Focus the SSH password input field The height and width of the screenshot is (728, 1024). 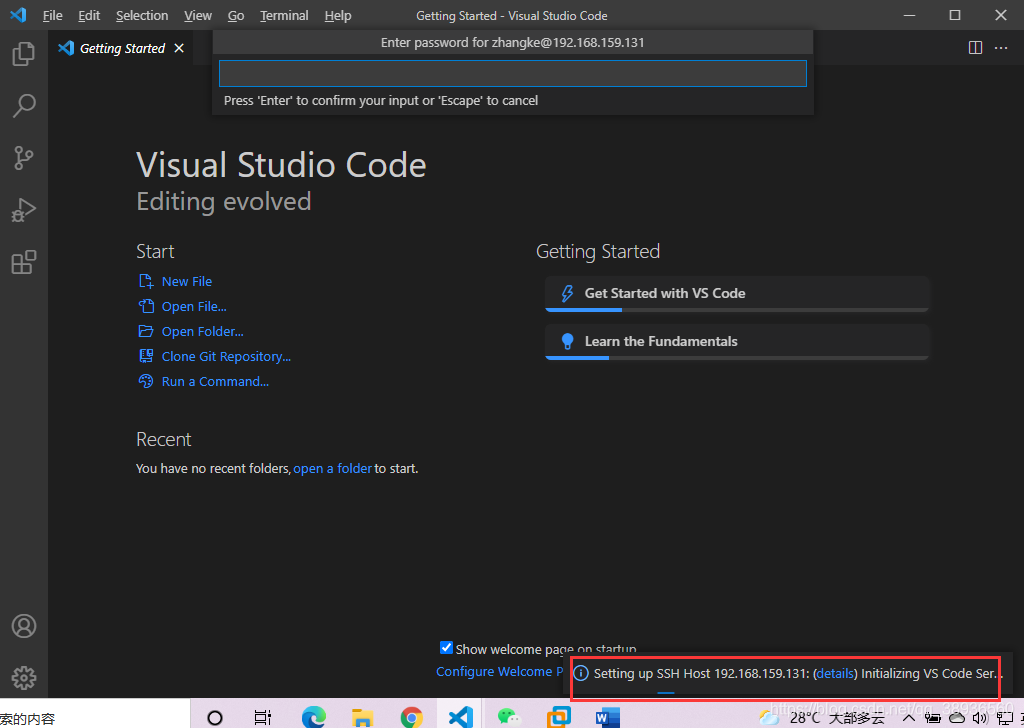pyautogui.click(x=513, y=73)
